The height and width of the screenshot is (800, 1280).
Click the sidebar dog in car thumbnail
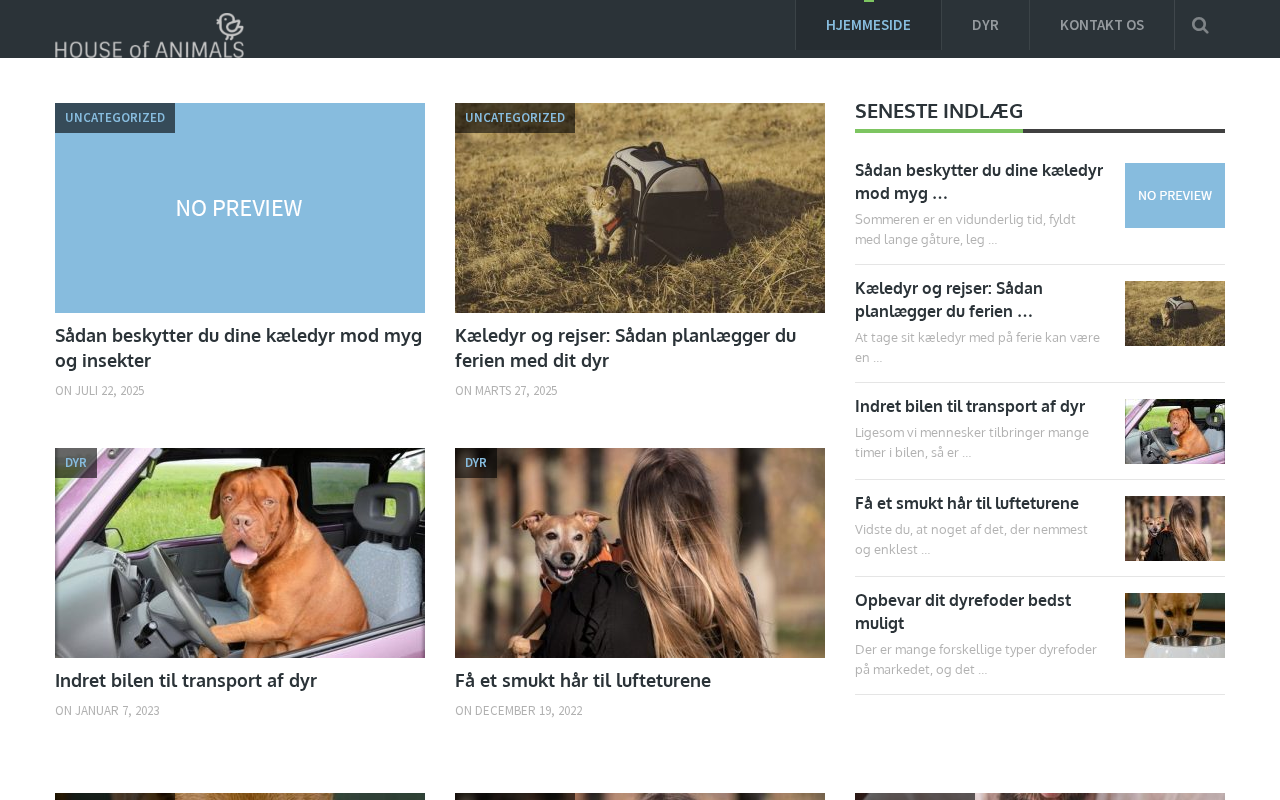pos(1175,432)
